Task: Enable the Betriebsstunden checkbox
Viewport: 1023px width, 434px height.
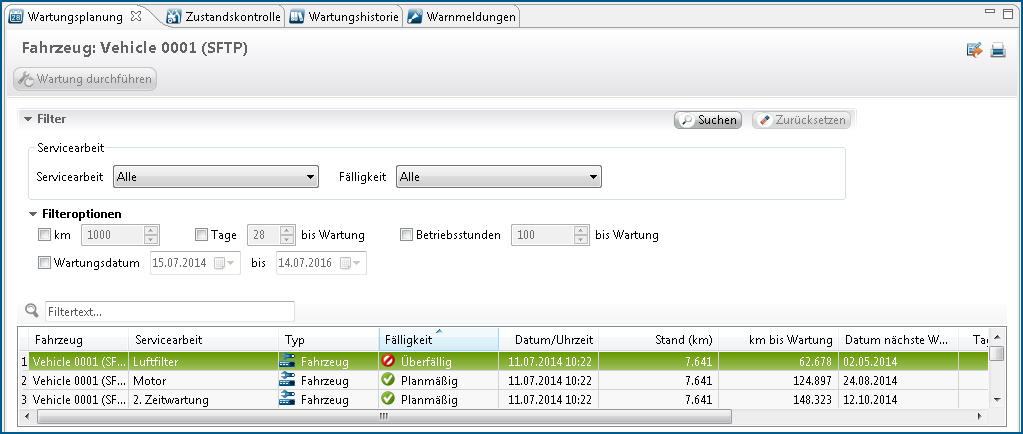Action: pos(407,235)
